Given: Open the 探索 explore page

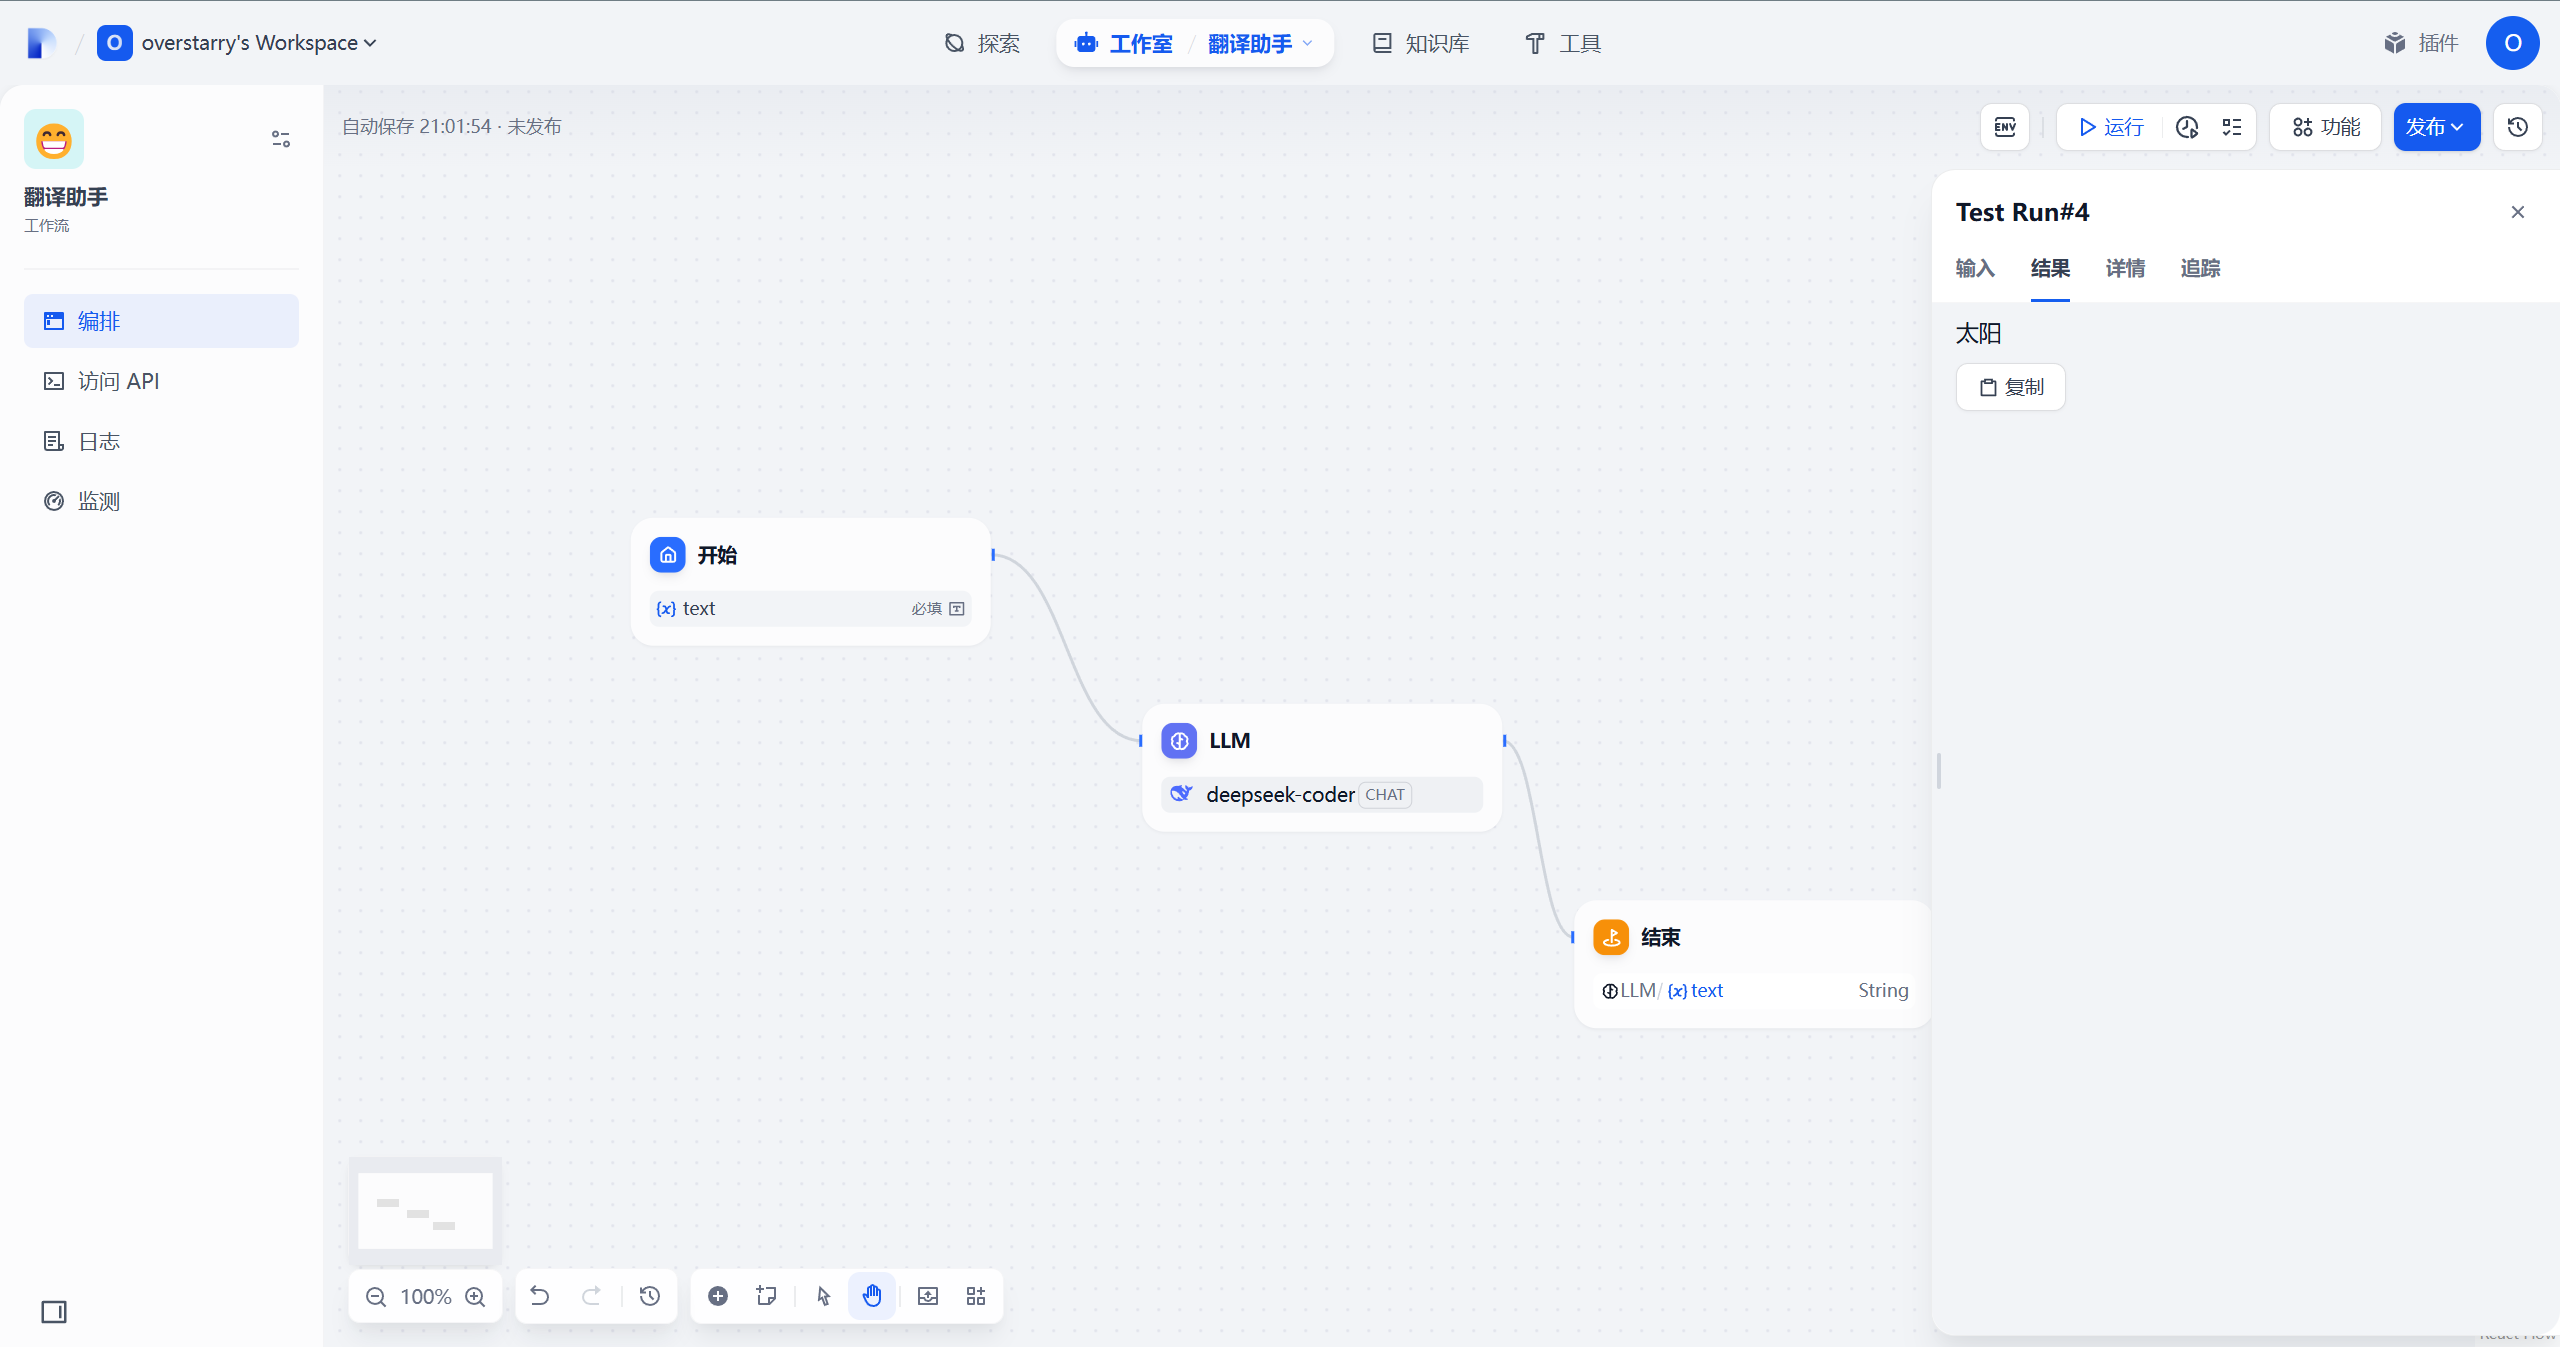Looking at the screenshot, I should tap(983, 43).
